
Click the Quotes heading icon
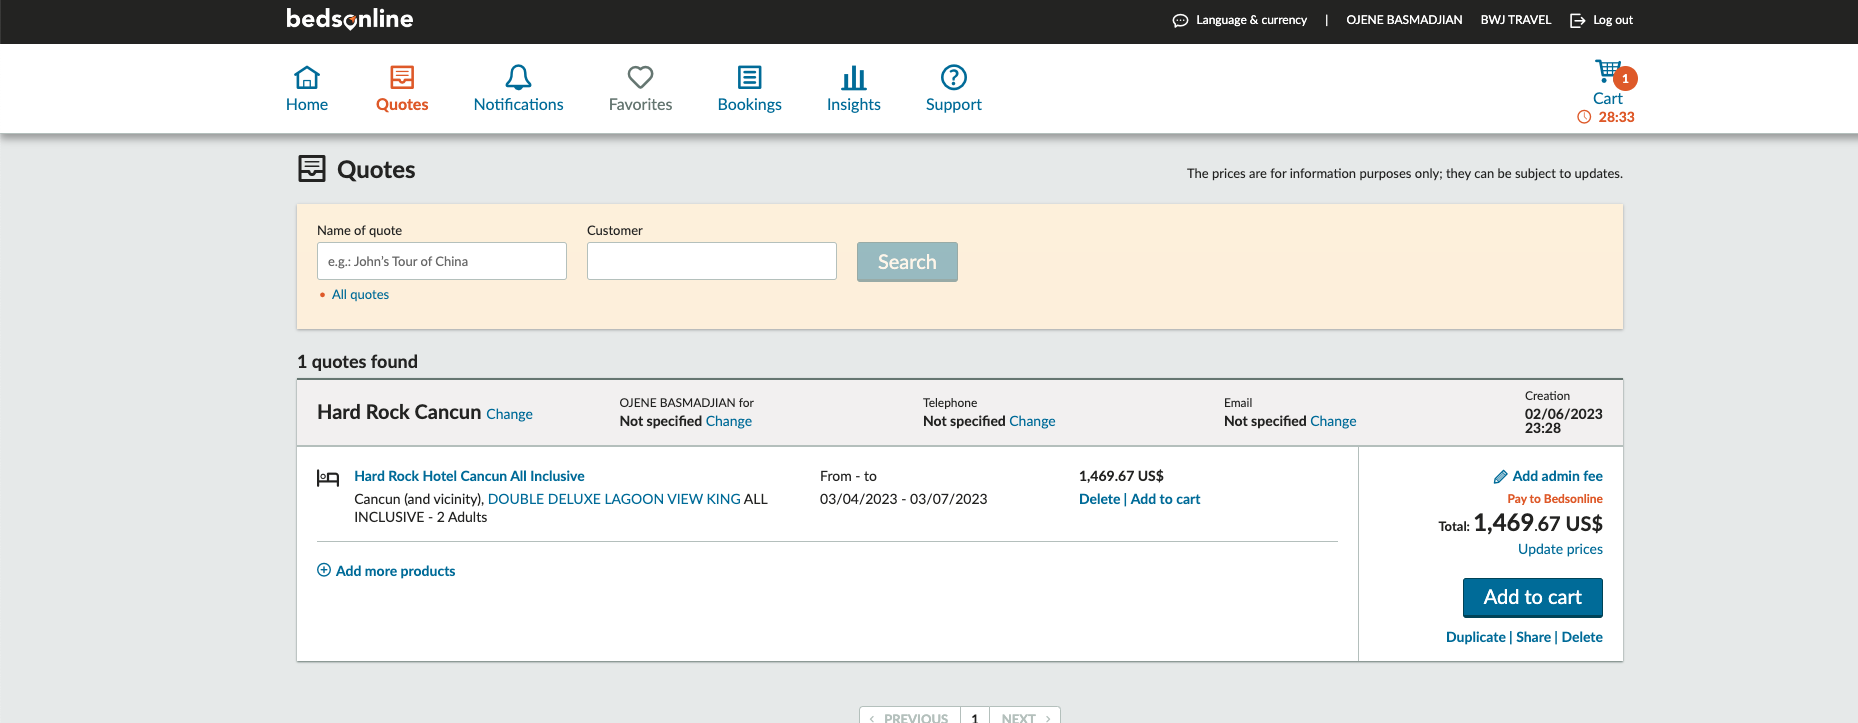click(x=312, y=168)
